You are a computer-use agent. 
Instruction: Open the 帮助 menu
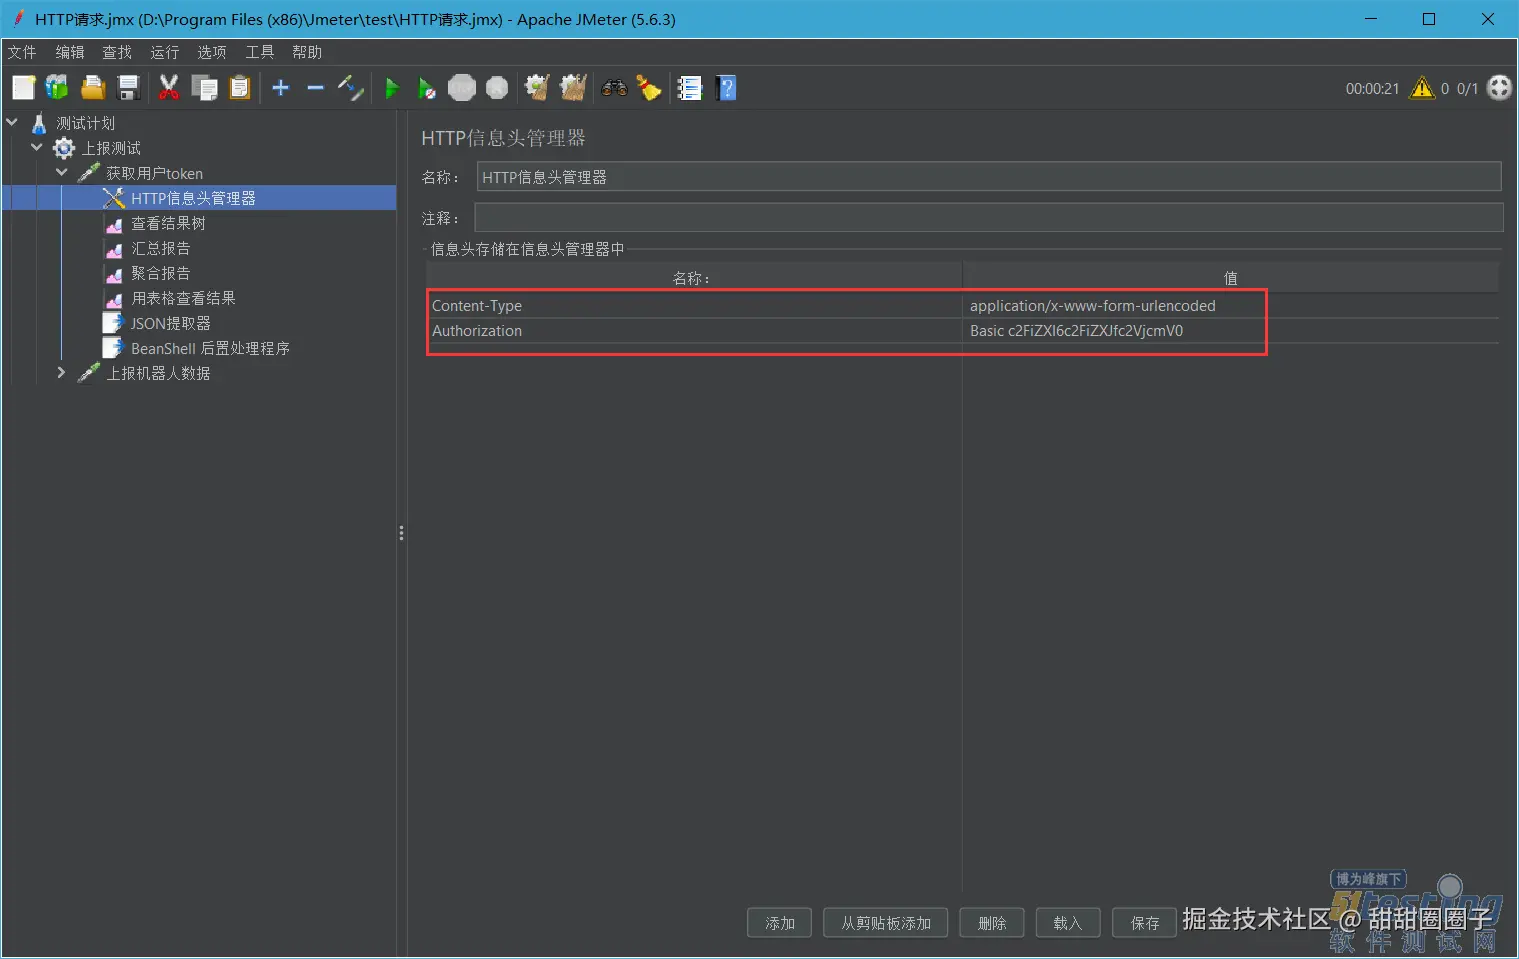pyautogui.click(x=307, y=52)
